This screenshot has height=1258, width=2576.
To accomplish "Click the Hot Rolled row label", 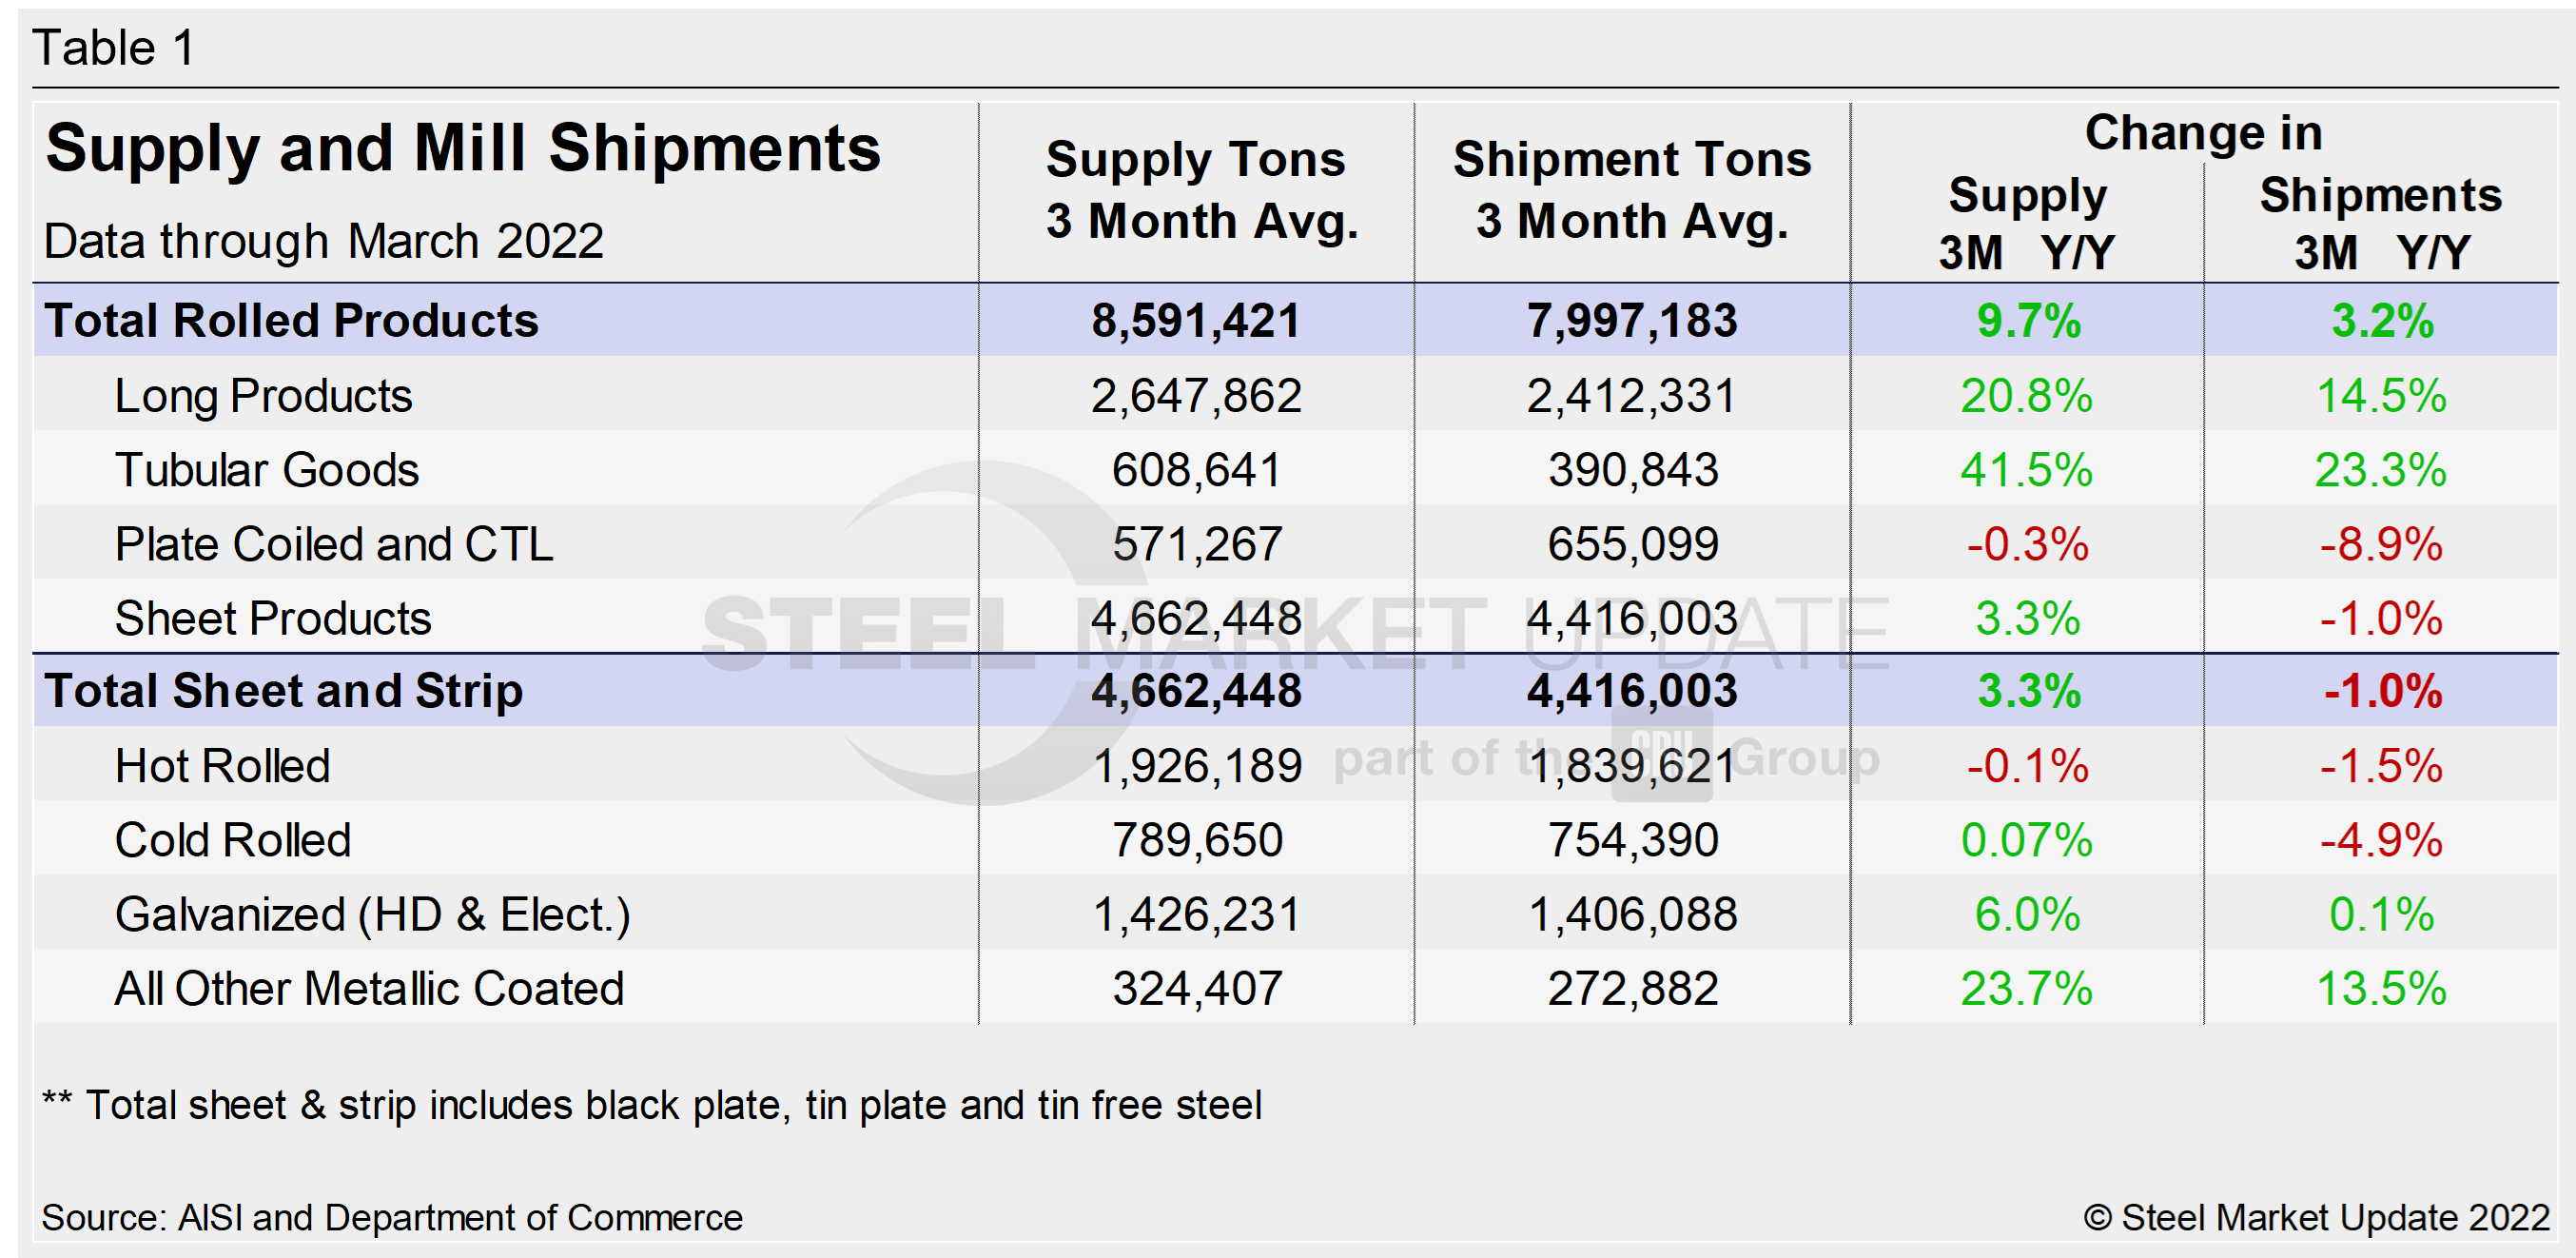I will 222,766.
